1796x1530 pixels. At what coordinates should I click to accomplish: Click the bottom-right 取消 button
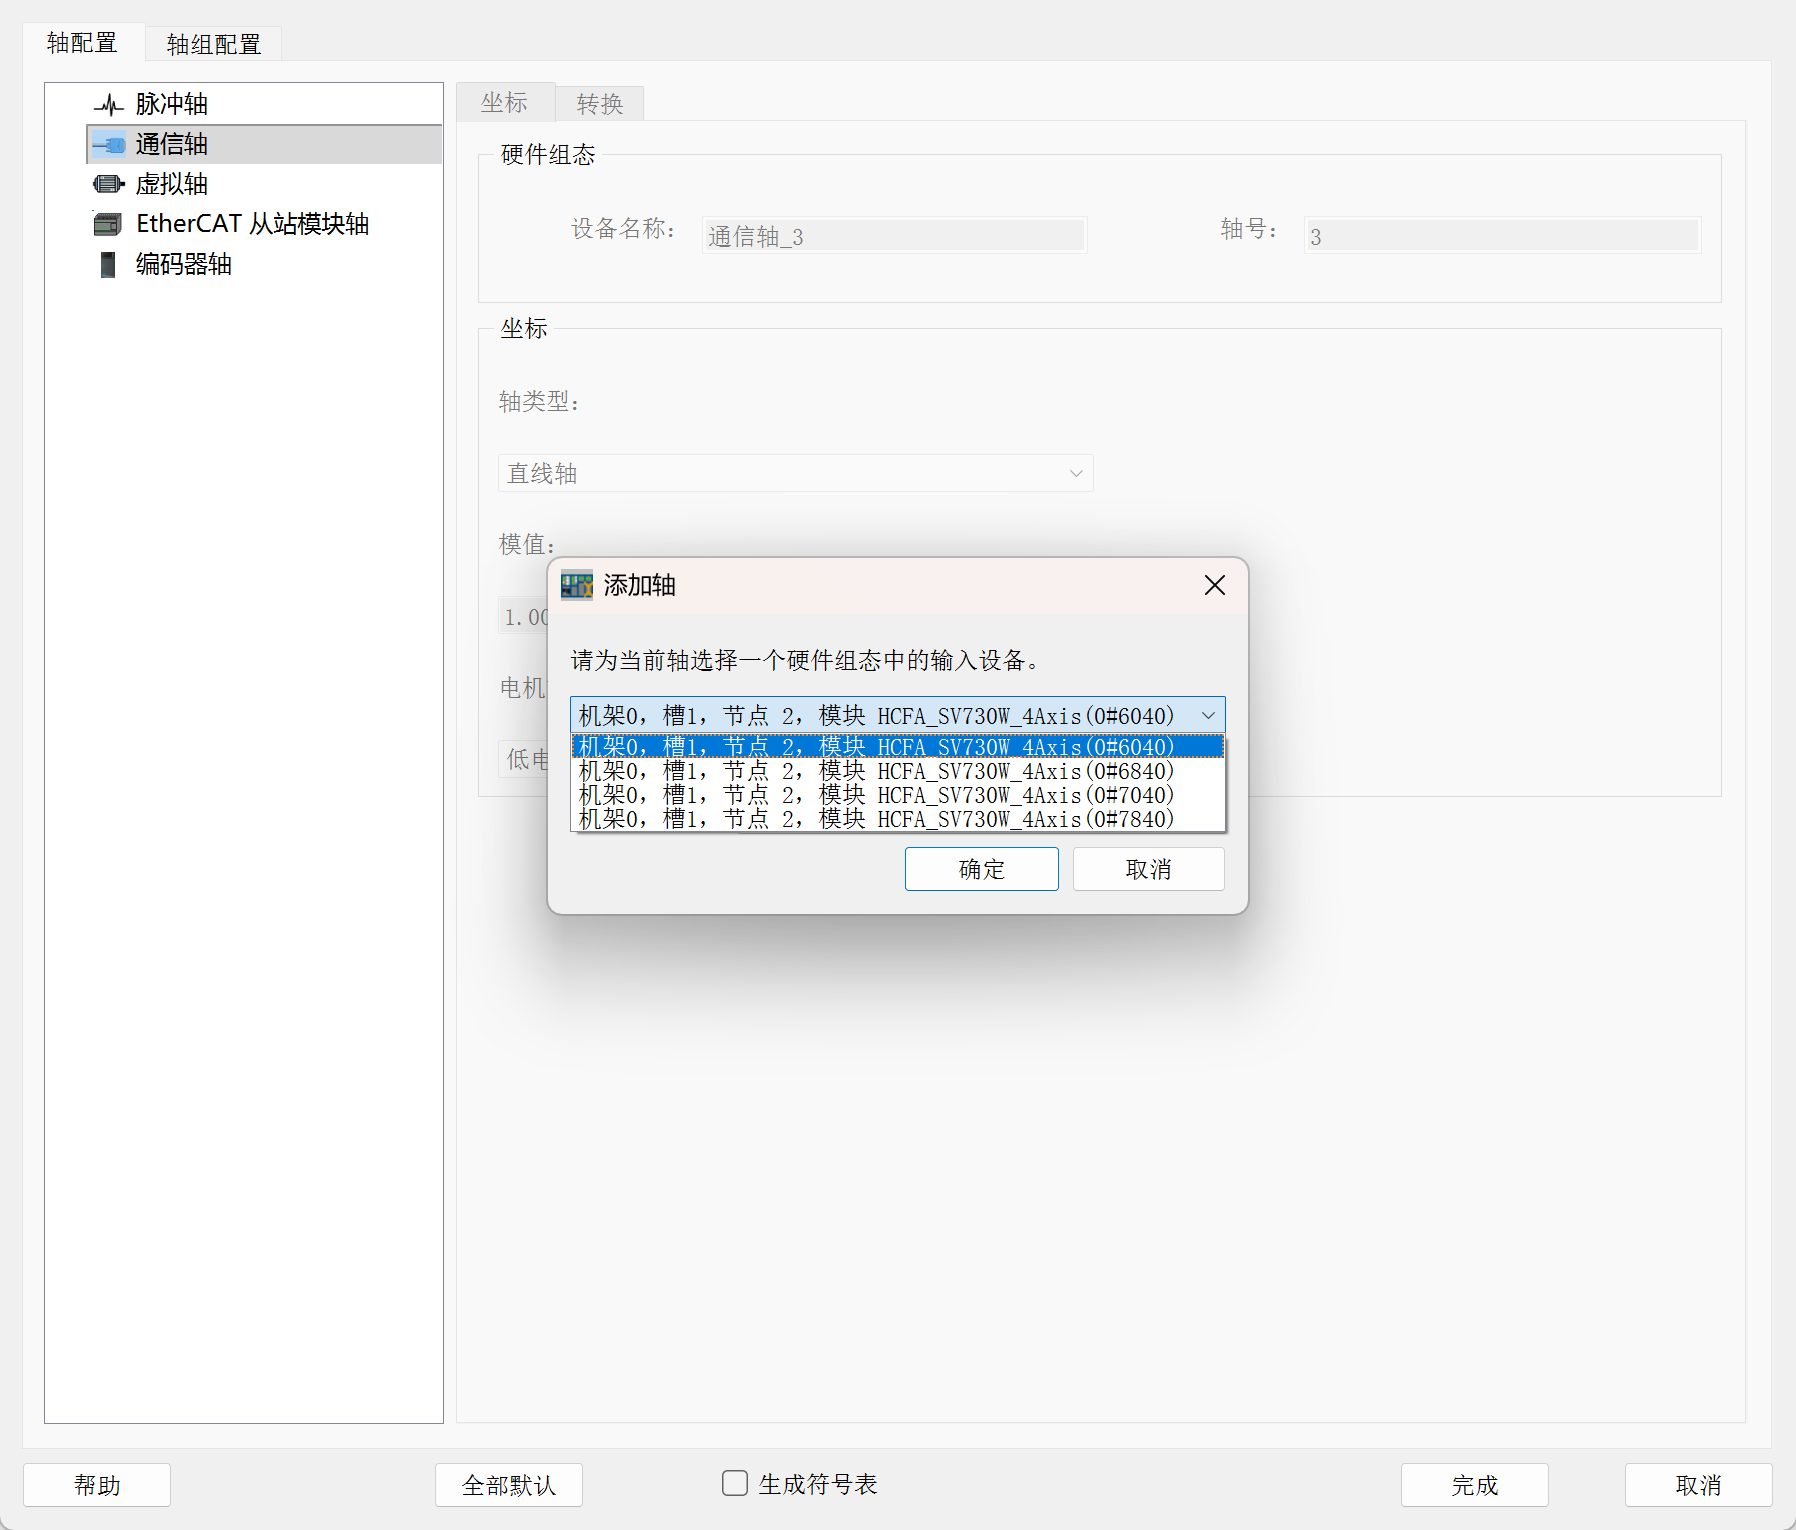(x=1699, y=1485)
